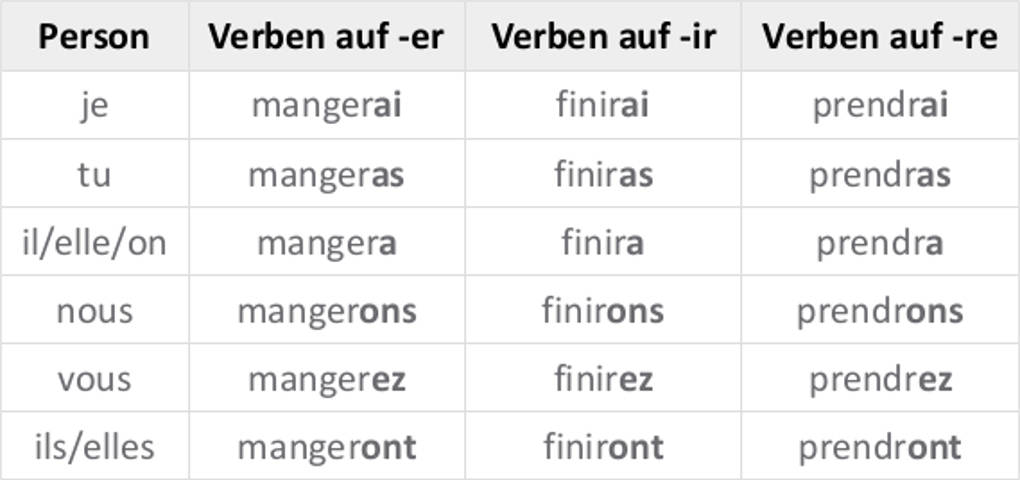Click the cell reading 'finirons'
Viewport: 1020px width, 480px height.
(x=602, y=311)
